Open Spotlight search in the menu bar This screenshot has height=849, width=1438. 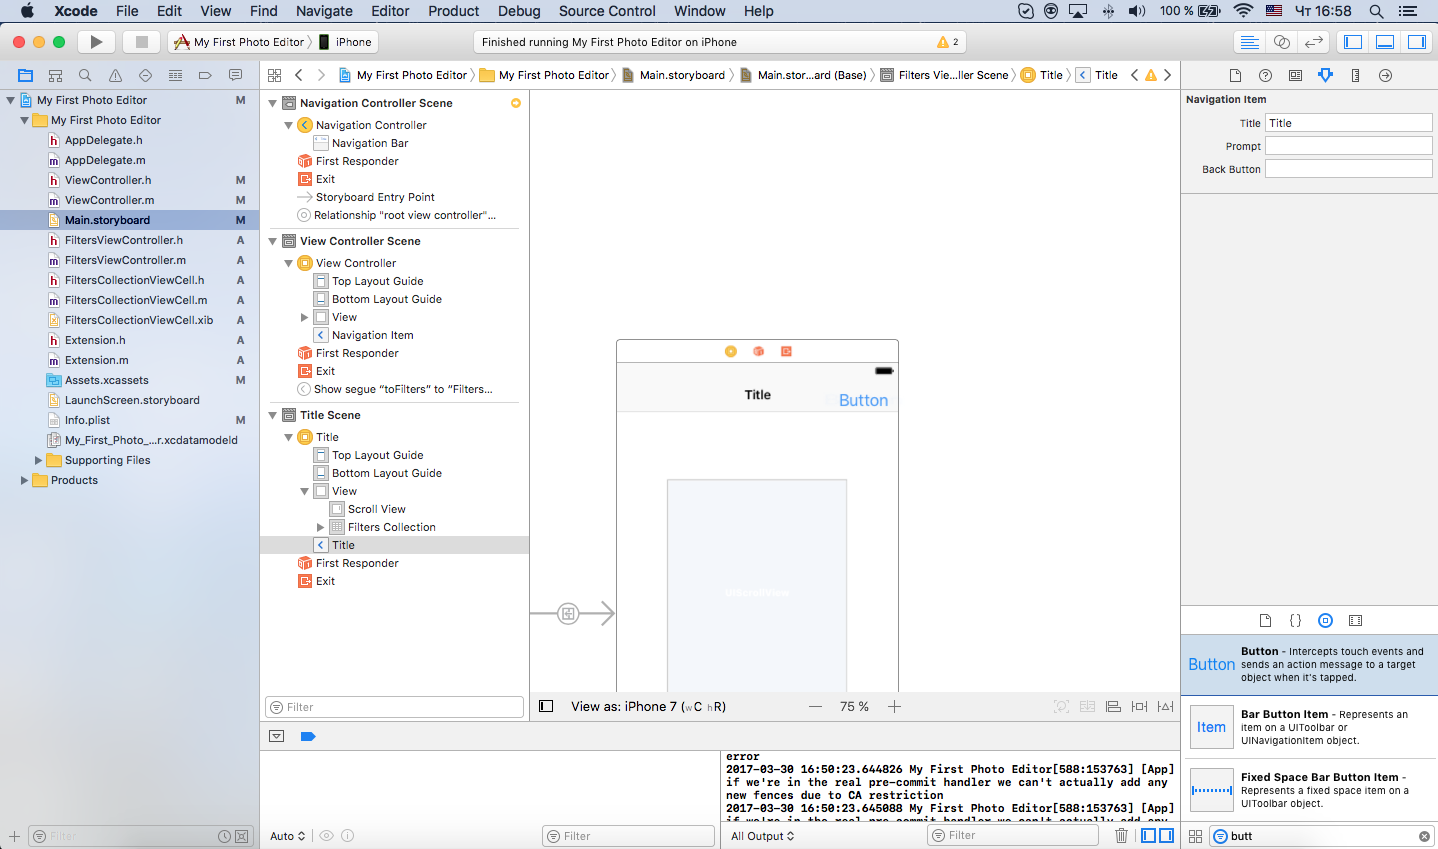[x=1376, y=11]
